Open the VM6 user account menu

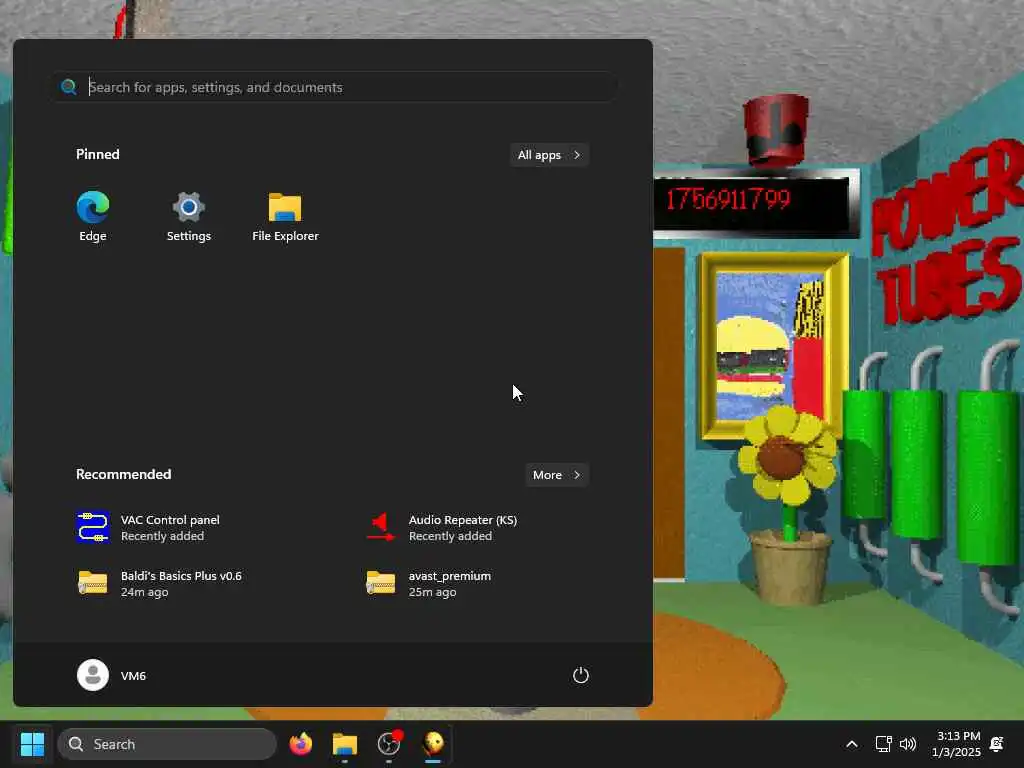(111, 675)
